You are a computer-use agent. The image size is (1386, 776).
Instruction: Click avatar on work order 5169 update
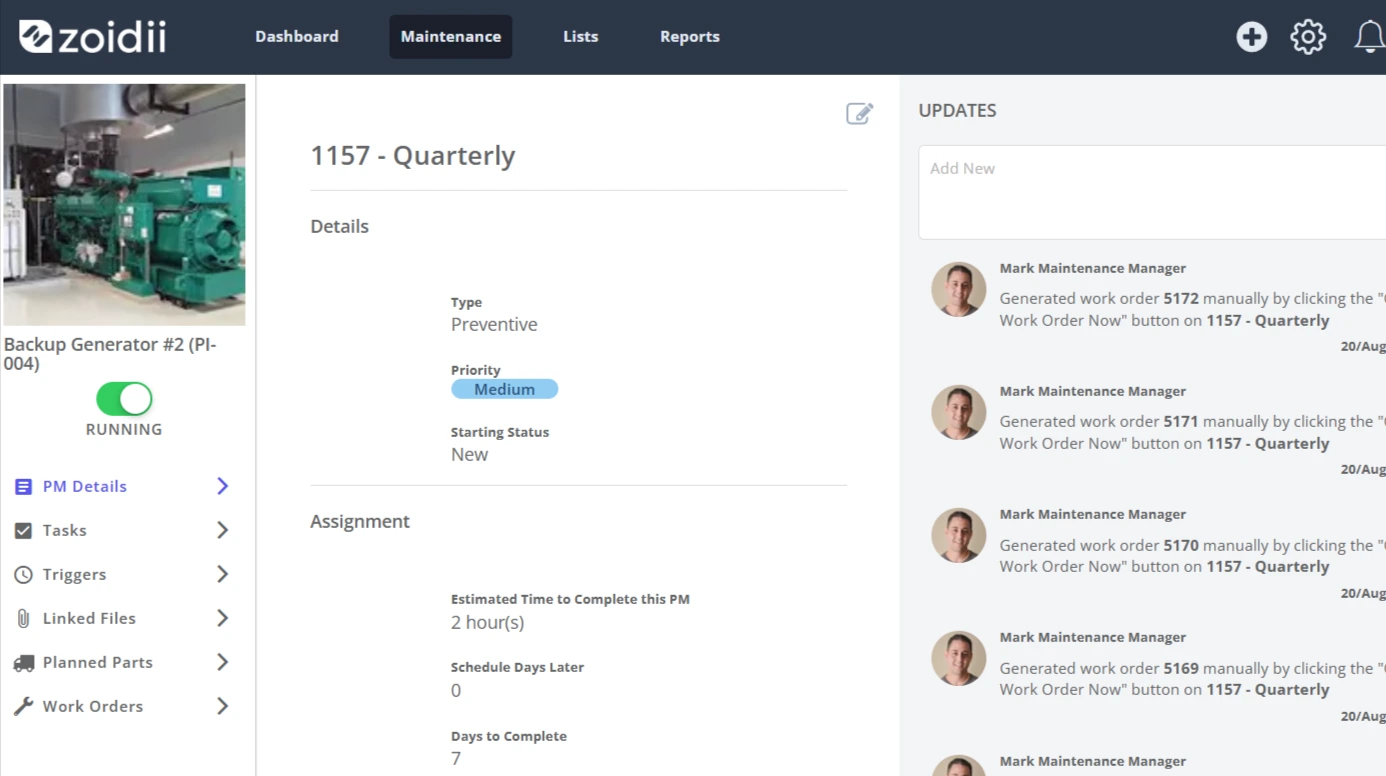pos(958,659)
